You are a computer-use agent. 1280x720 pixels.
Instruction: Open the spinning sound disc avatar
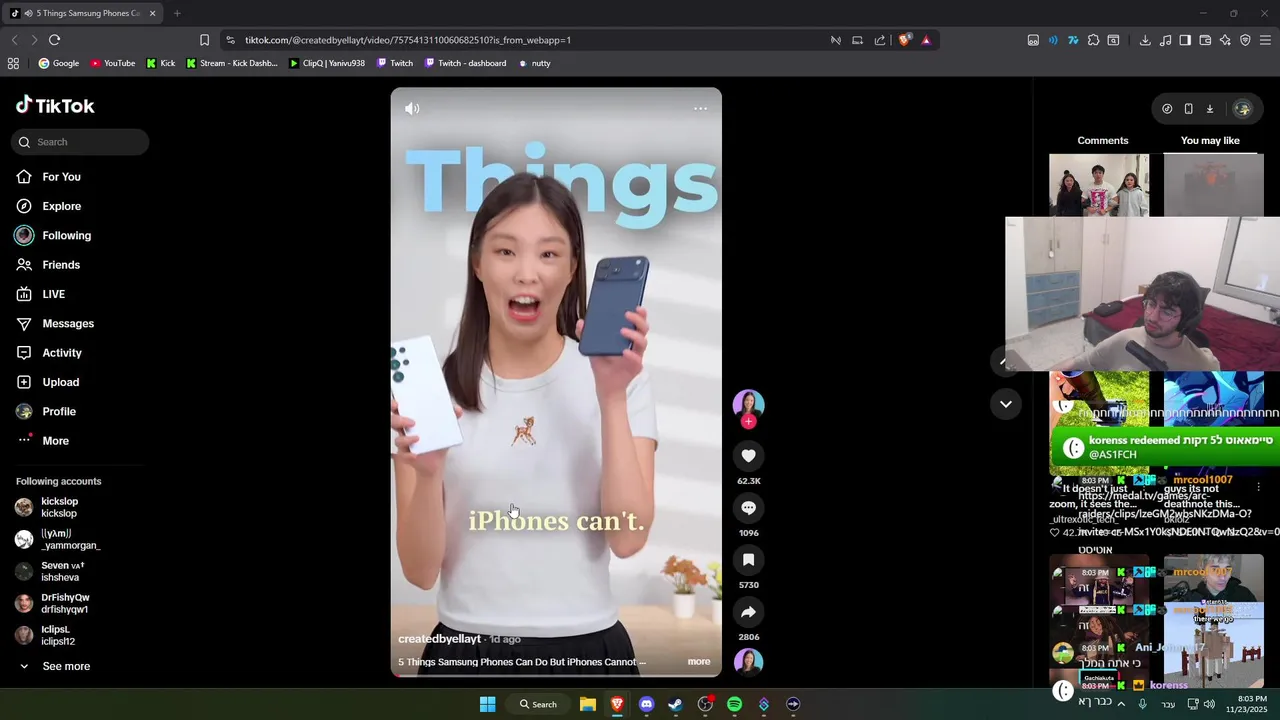tap(748, 661)
